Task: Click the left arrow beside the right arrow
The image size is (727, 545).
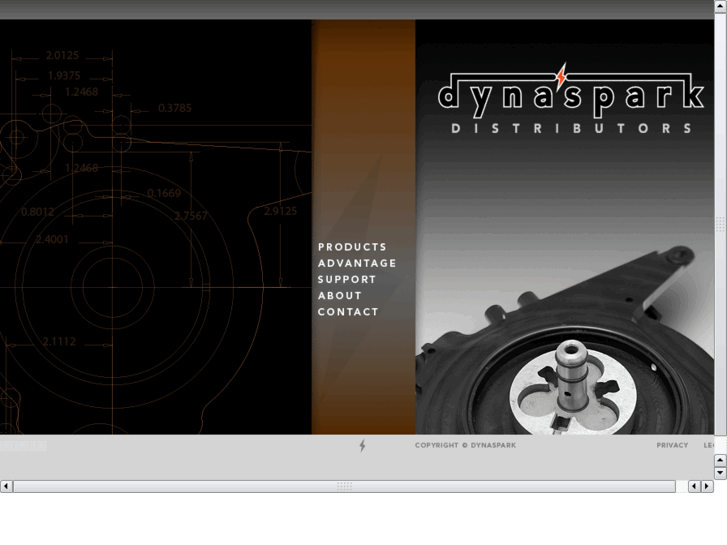Action: 695,486
